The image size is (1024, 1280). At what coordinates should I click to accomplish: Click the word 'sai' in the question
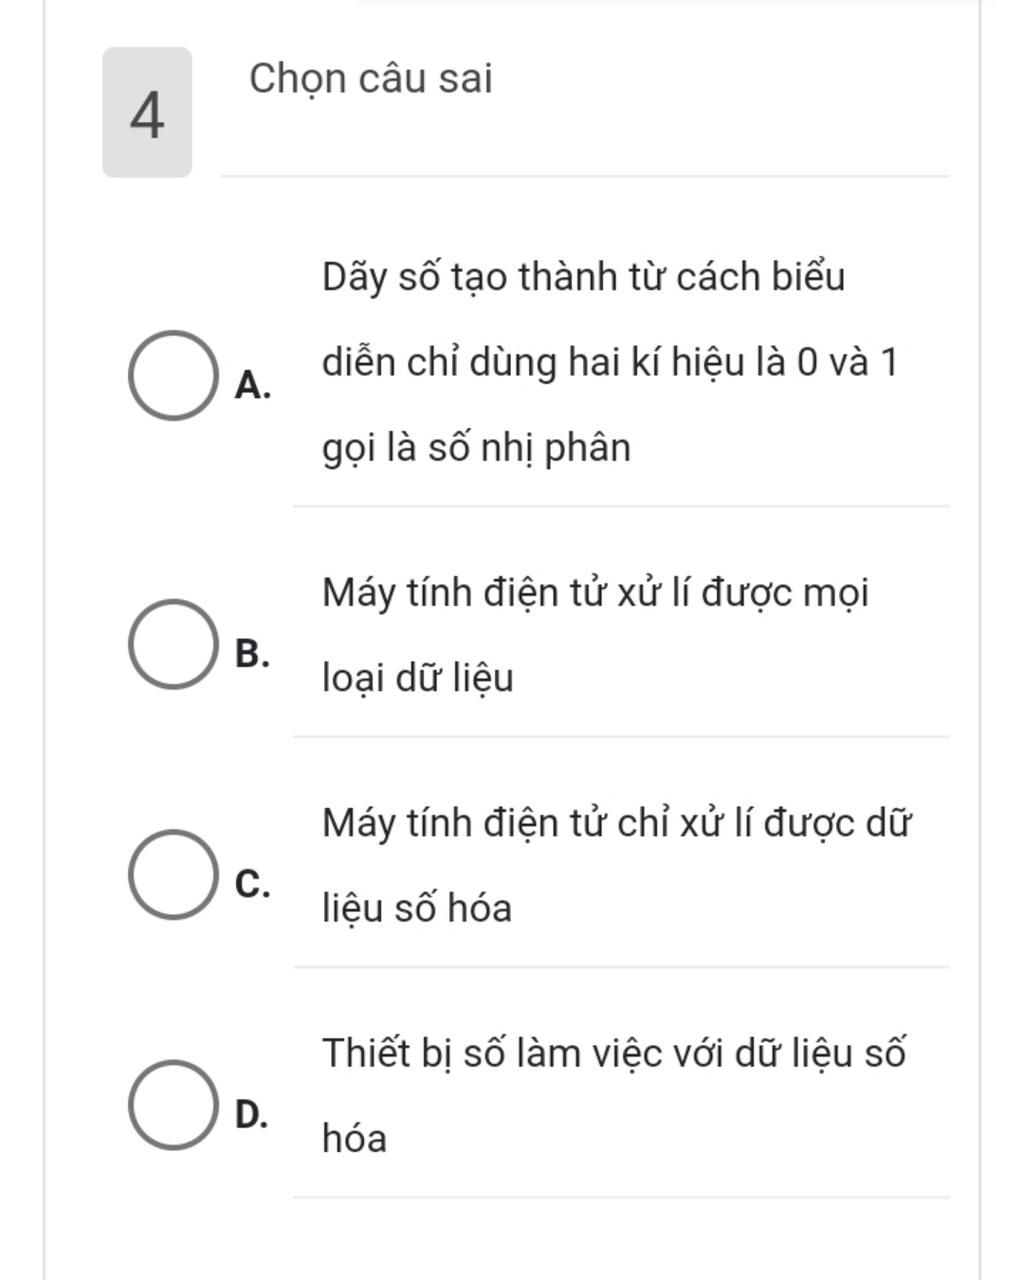pos(465,80)
